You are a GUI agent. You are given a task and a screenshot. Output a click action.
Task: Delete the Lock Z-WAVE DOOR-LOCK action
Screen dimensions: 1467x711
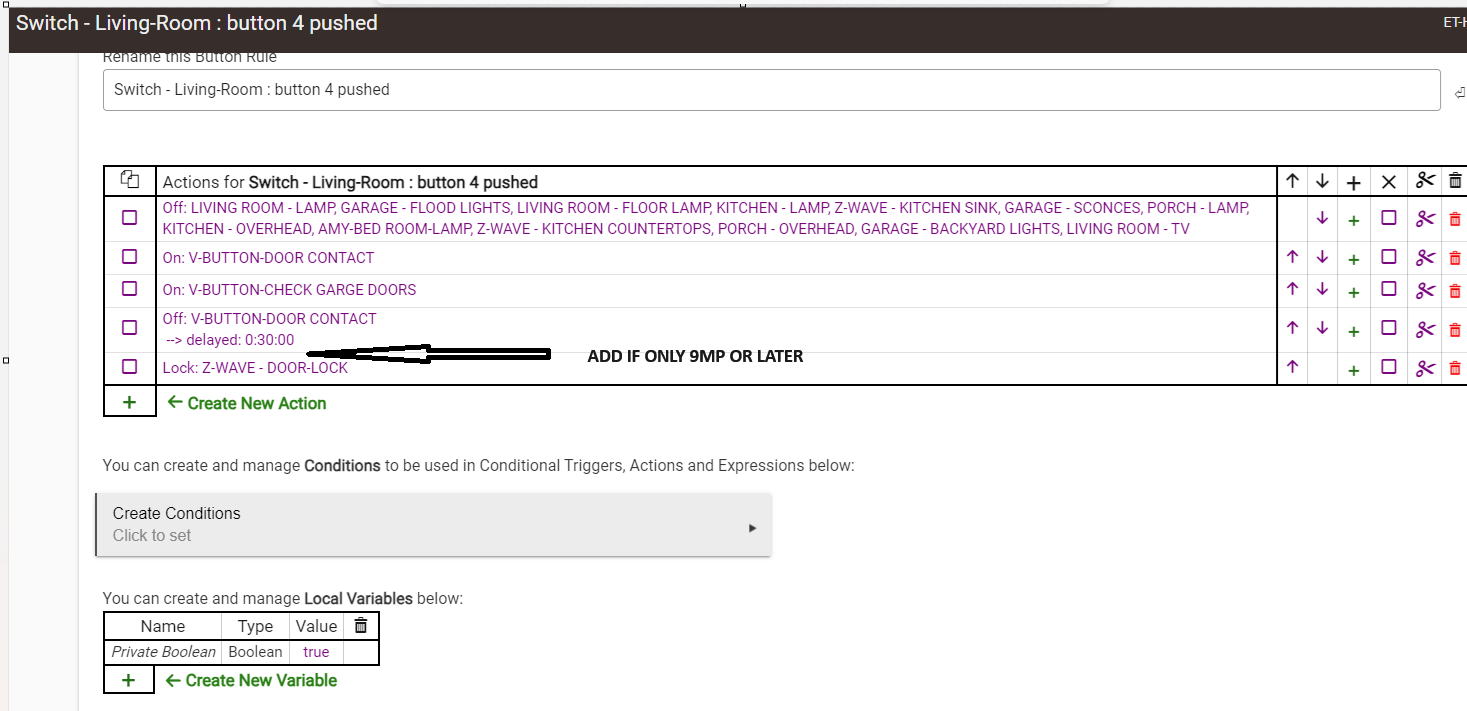(1455, 368)
